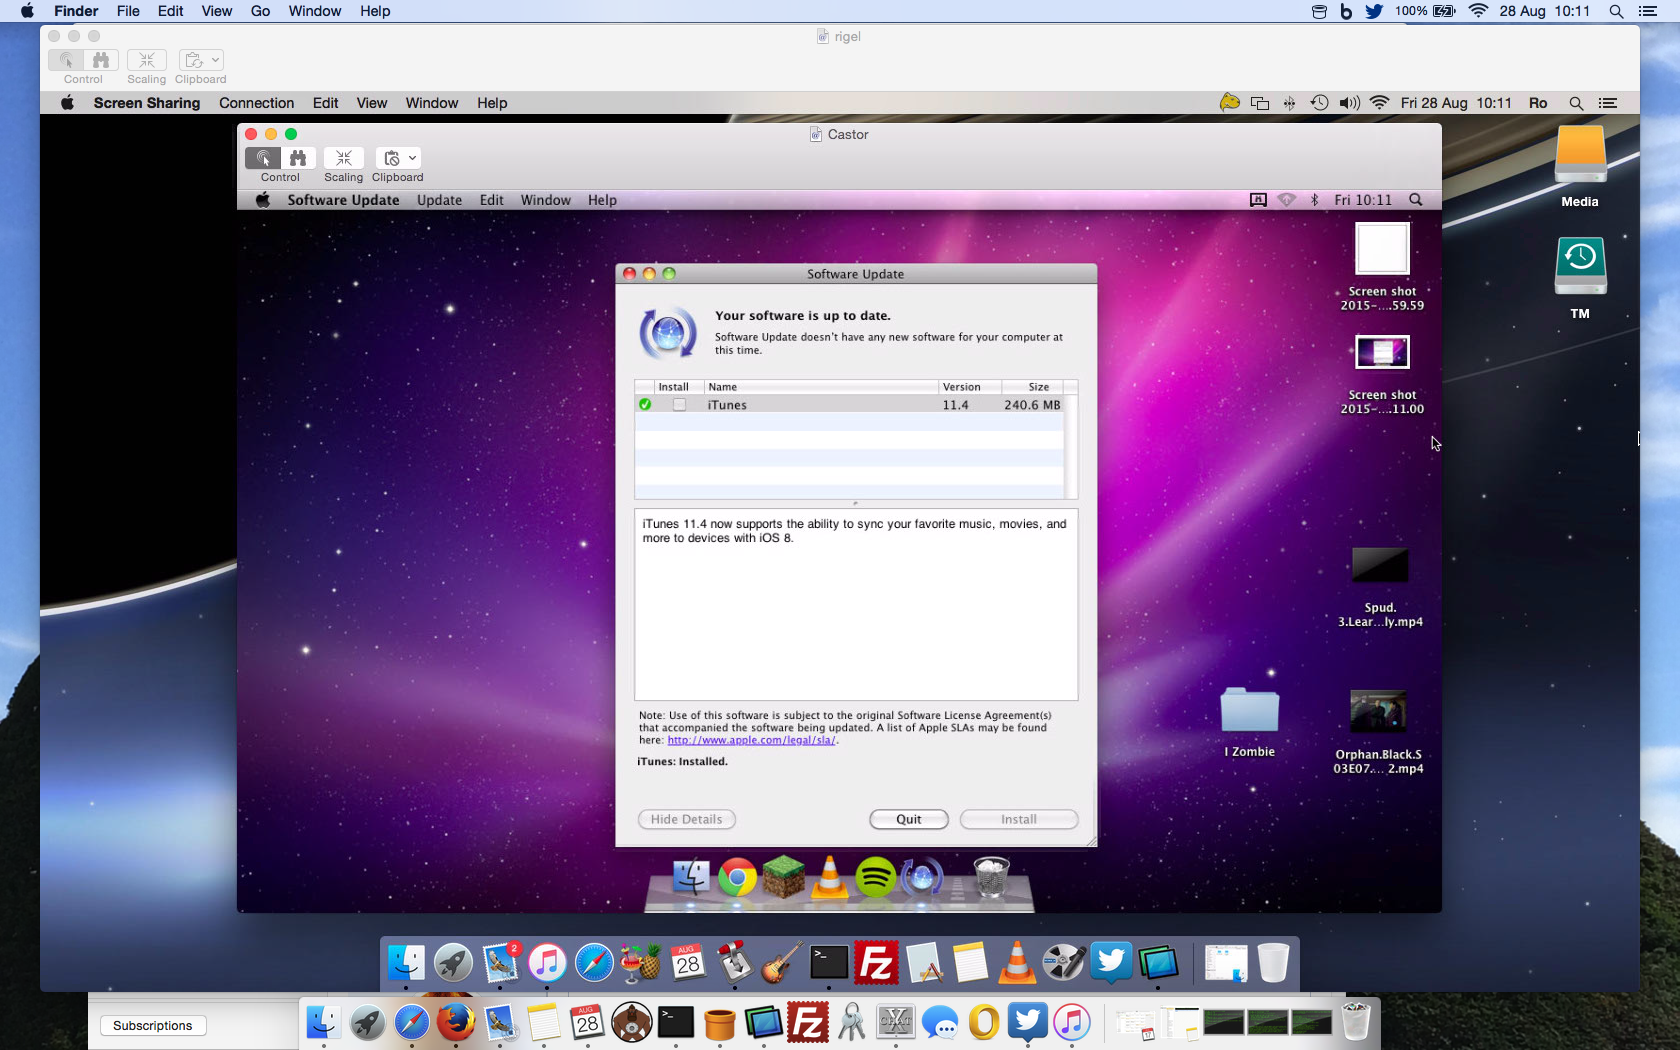
Task: Click volume icon in rigel's menu bar
Action: (x=1349, y=103)
